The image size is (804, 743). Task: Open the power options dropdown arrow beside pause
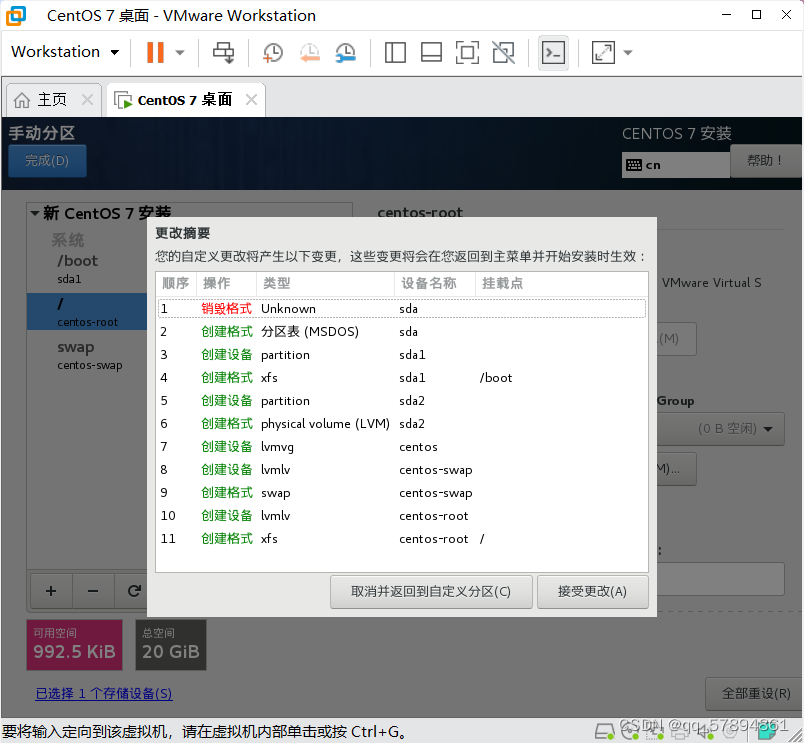pyautogui.click(x=180, y=52)
